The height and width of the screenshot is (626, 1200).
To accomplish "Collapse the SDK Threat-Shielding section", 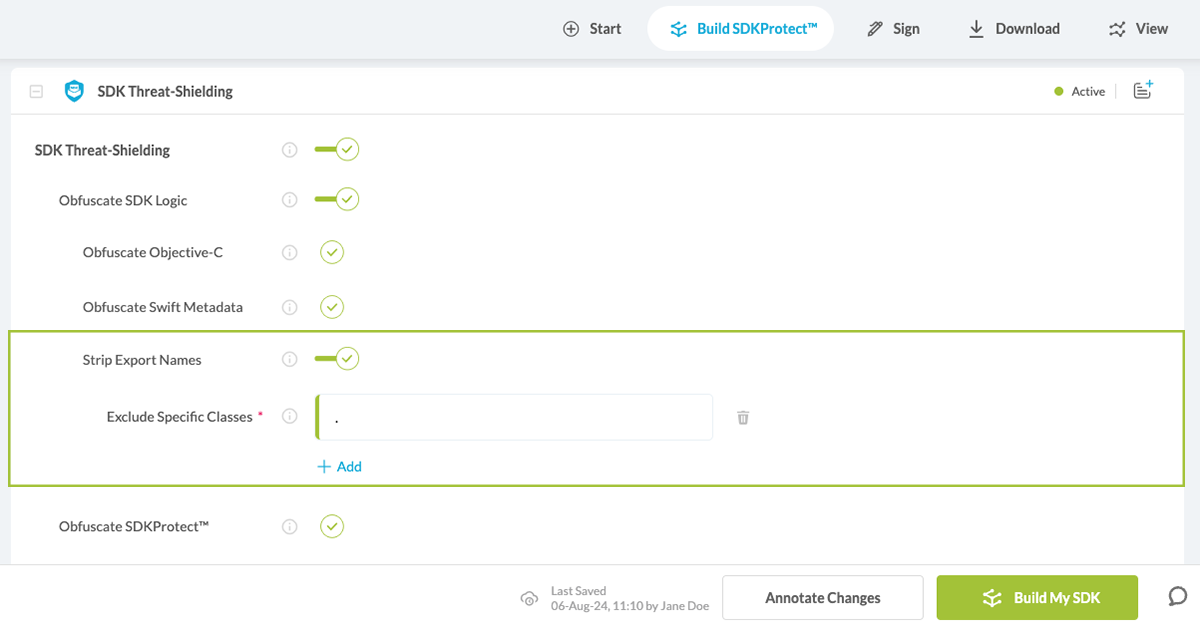I will pyautogui.click(x=36, y=91).
